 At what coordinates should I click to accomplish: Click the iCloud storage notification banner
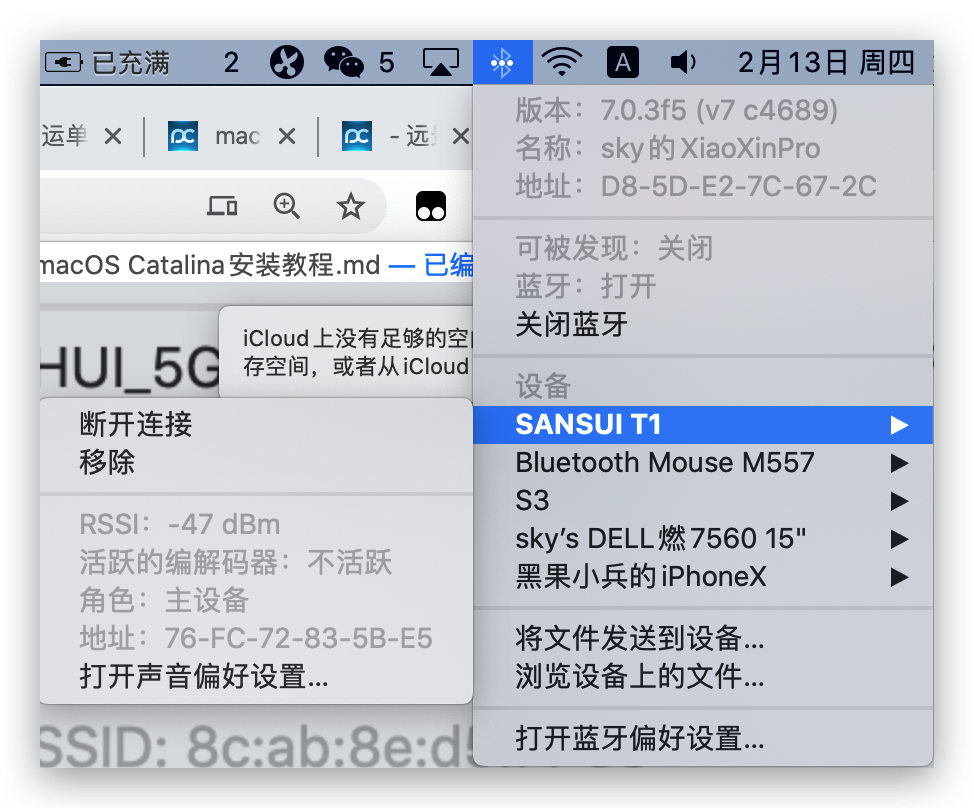[346, 352]
